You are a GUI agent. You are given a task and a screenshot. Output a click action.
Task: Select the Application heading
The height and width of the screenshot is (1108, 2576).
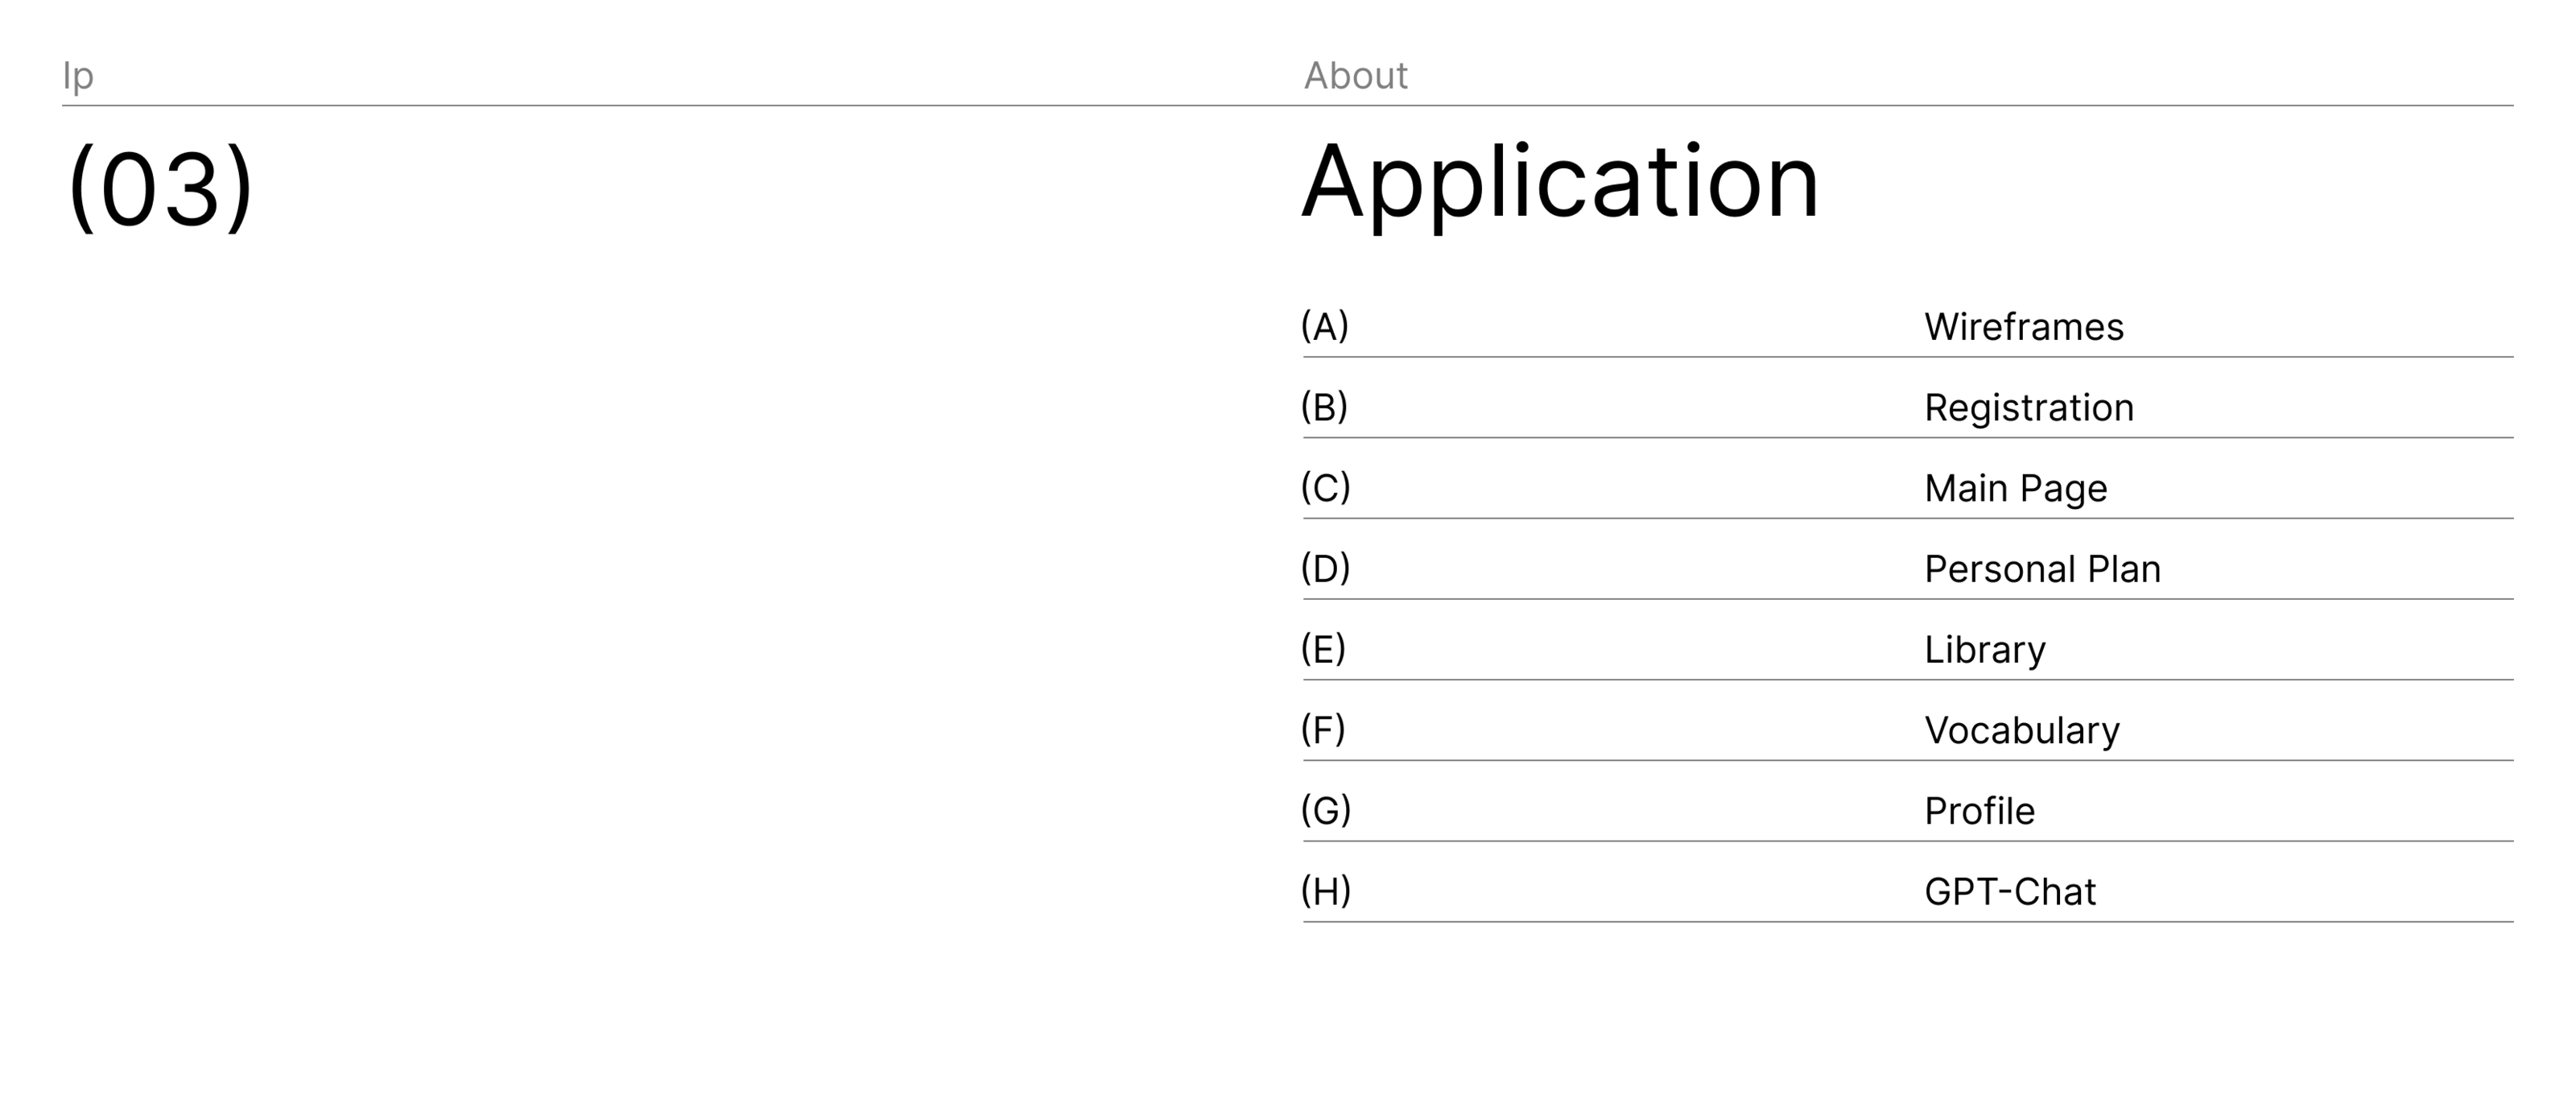click(1559, 182)
